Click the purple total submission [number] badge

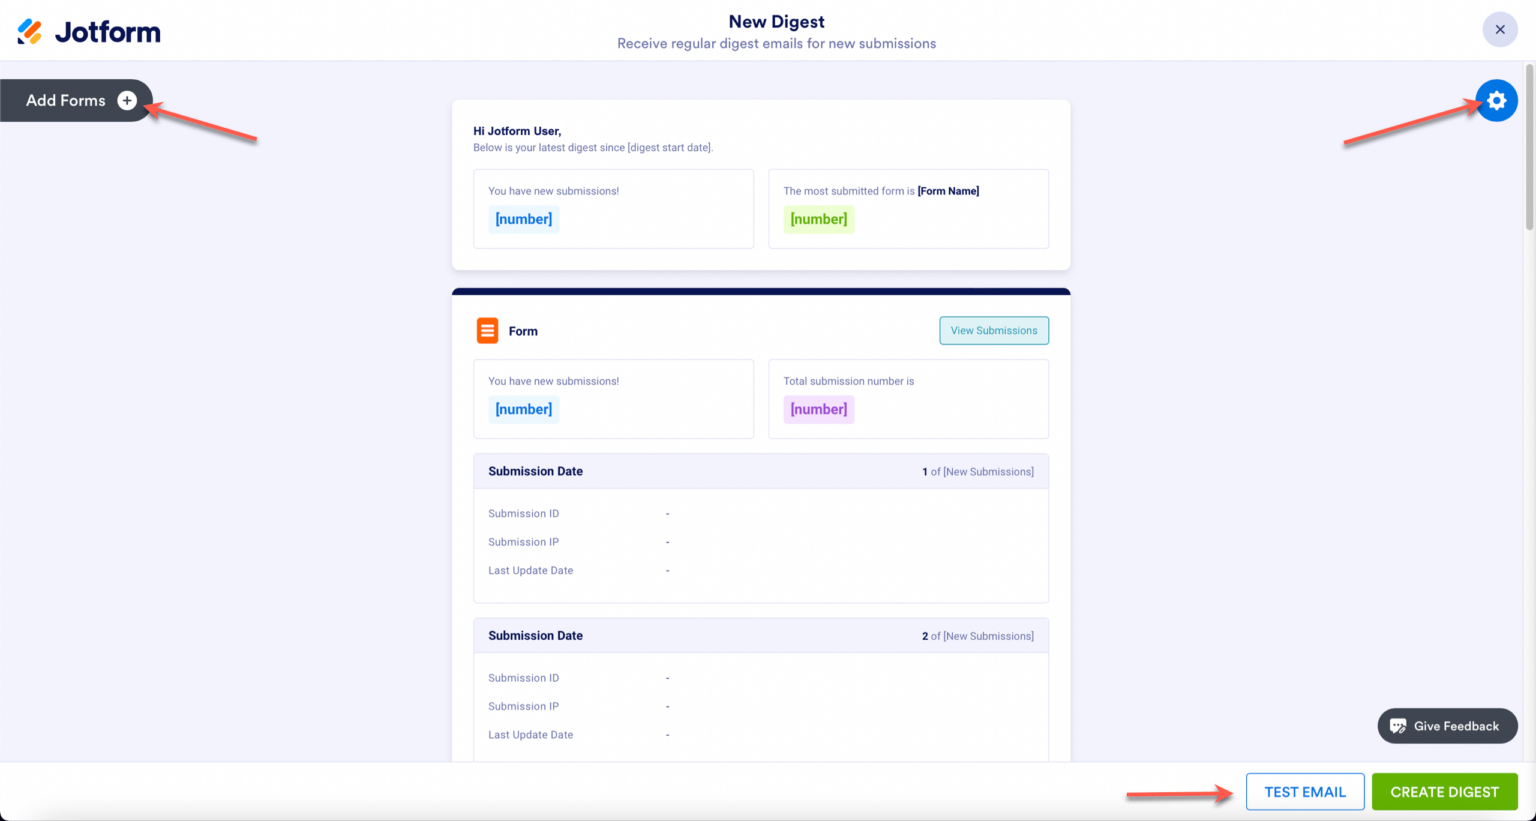tap(818, 409)
